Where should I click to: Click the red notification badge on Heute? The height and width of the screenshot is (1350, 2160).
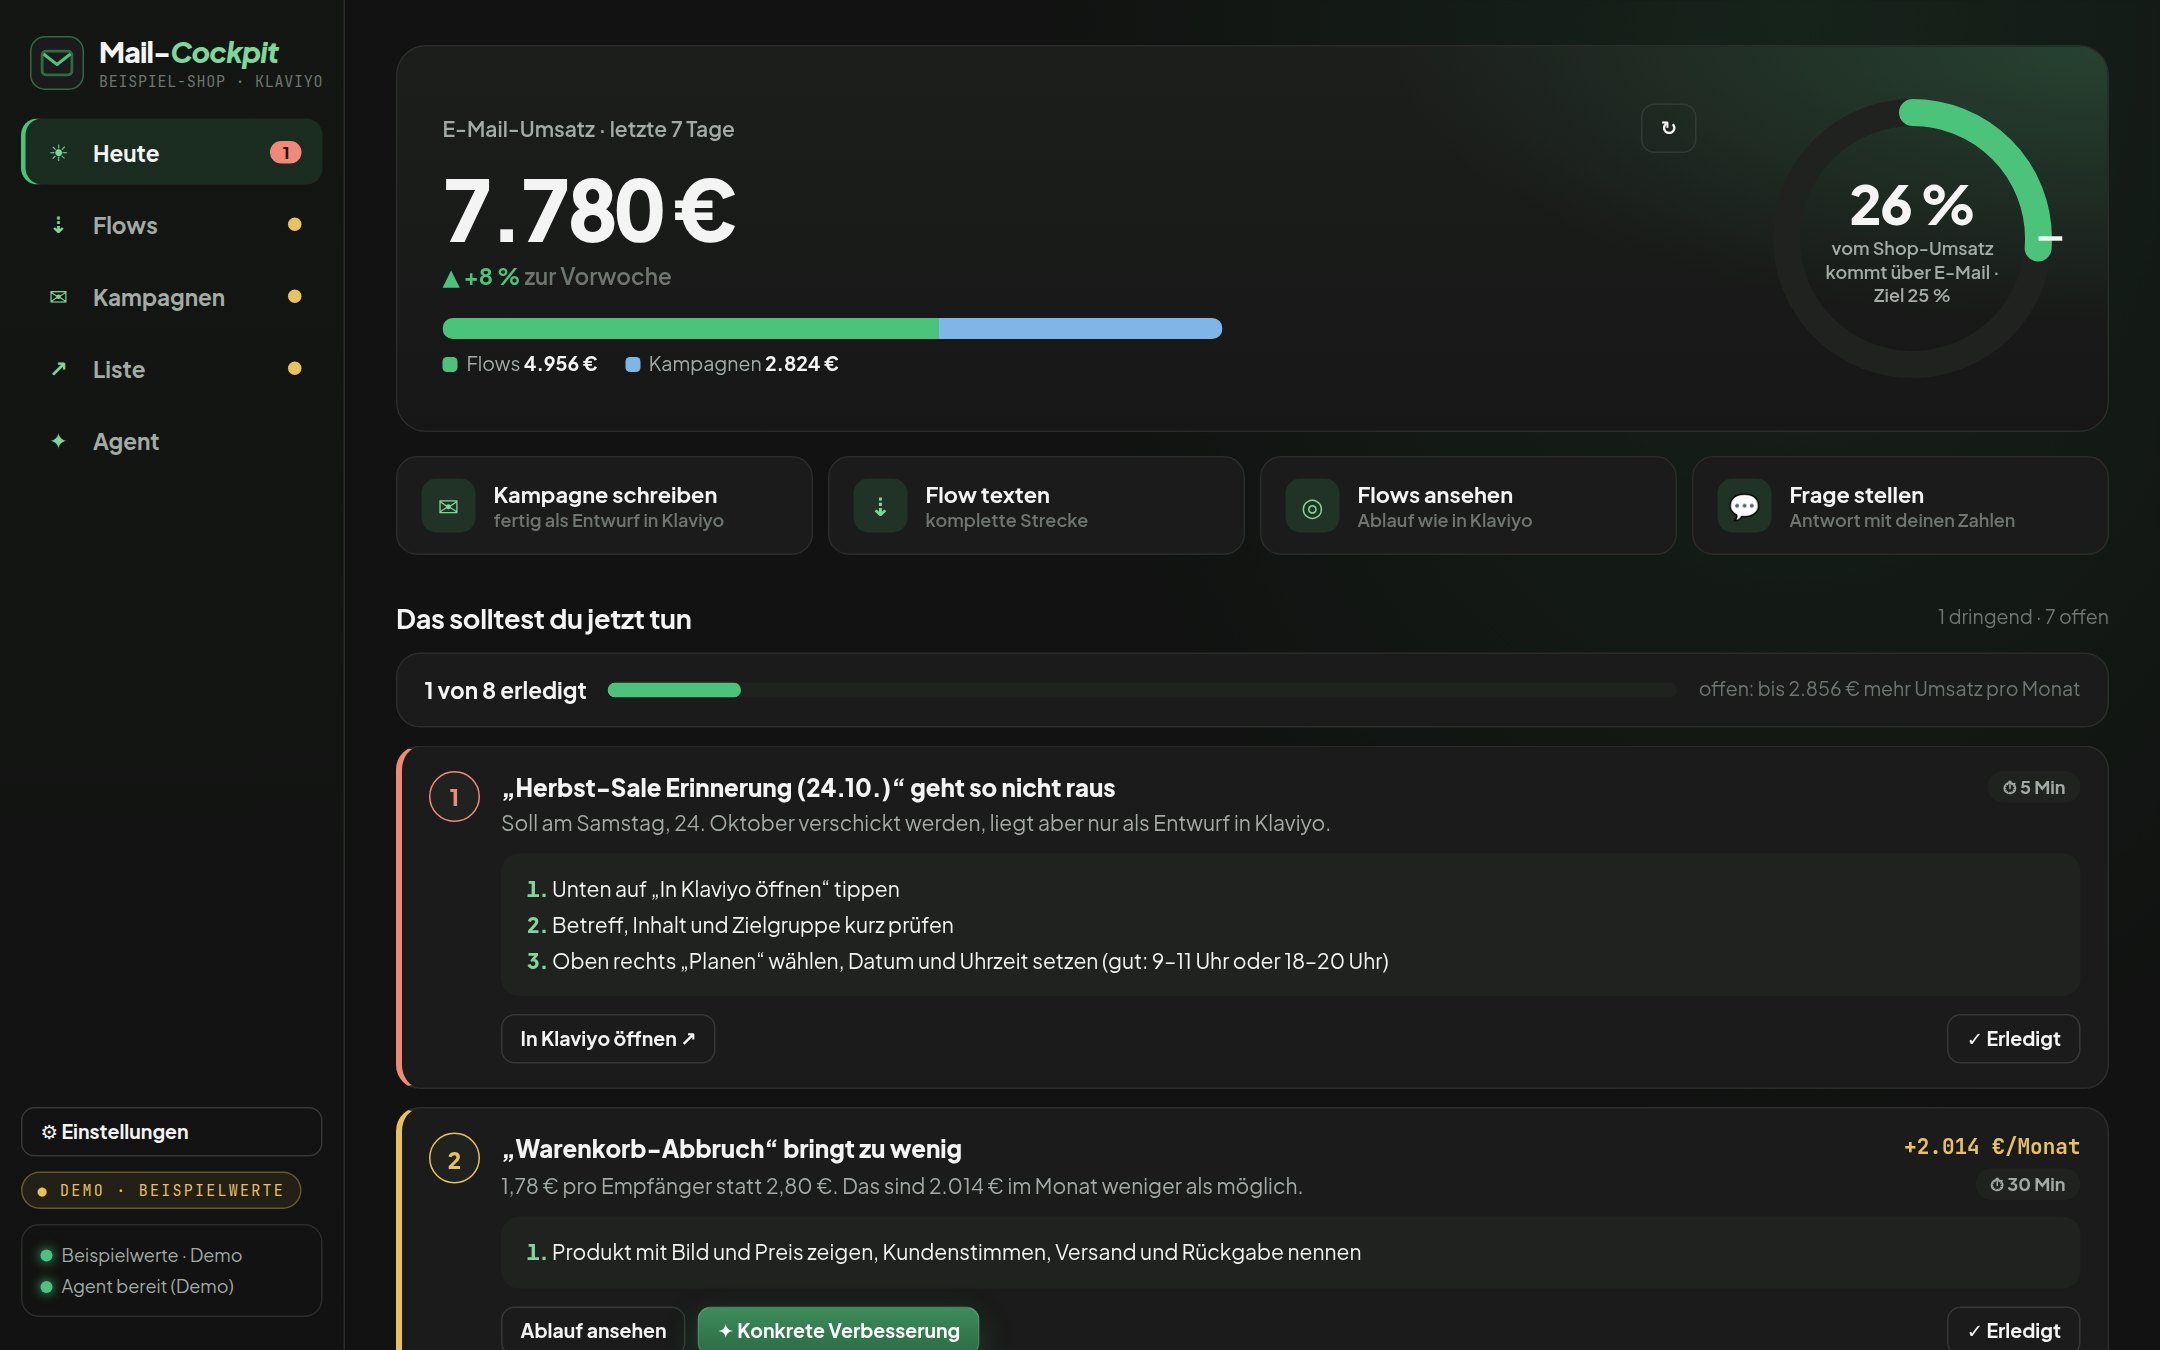click(285, 153)
